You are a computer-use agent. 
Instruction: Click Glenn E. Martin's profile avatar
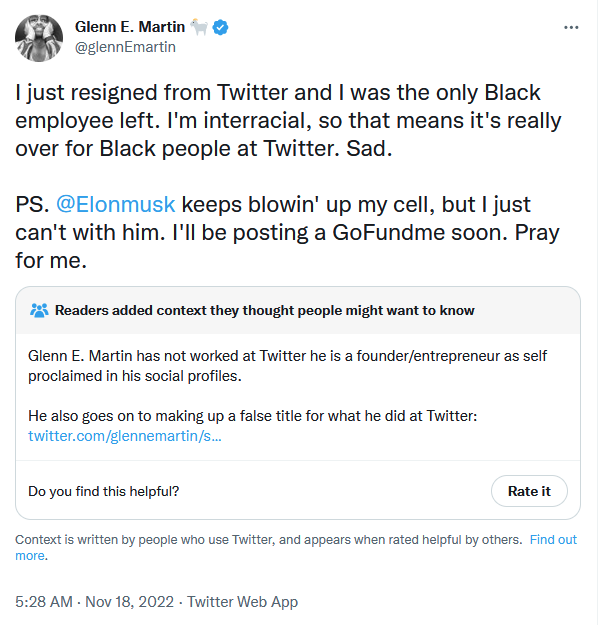[40, 36]
